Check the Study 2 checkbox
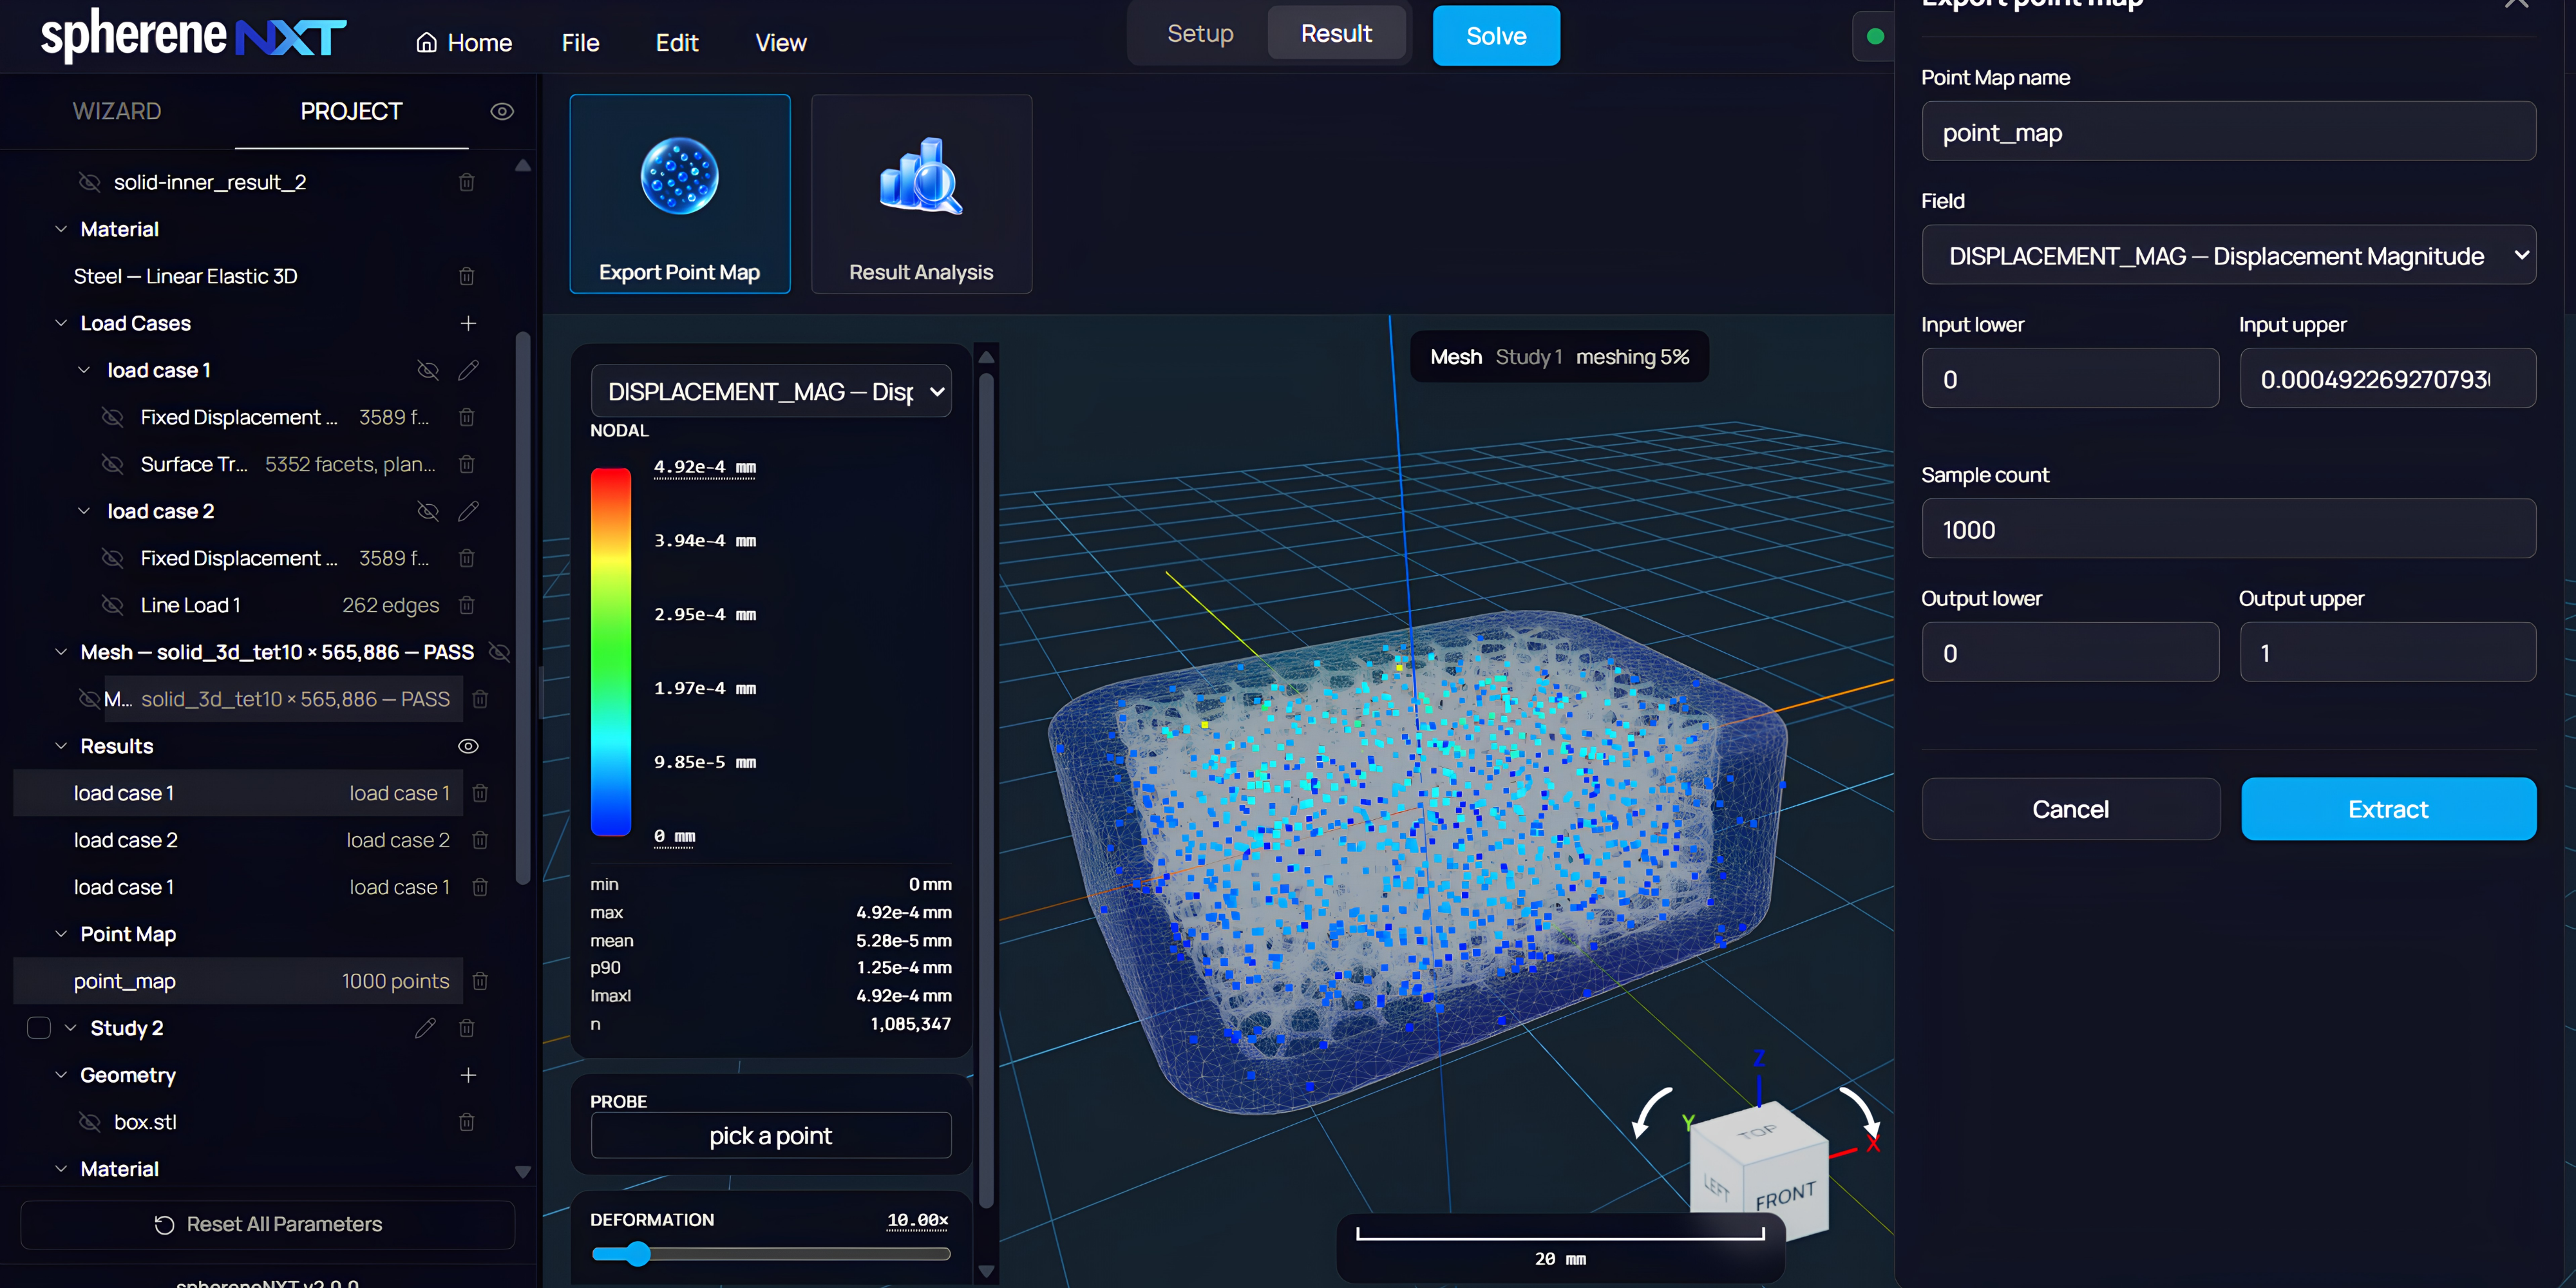This screenshot has height=1288, width=2576. pyautogui.click(x=39, y=1028)
